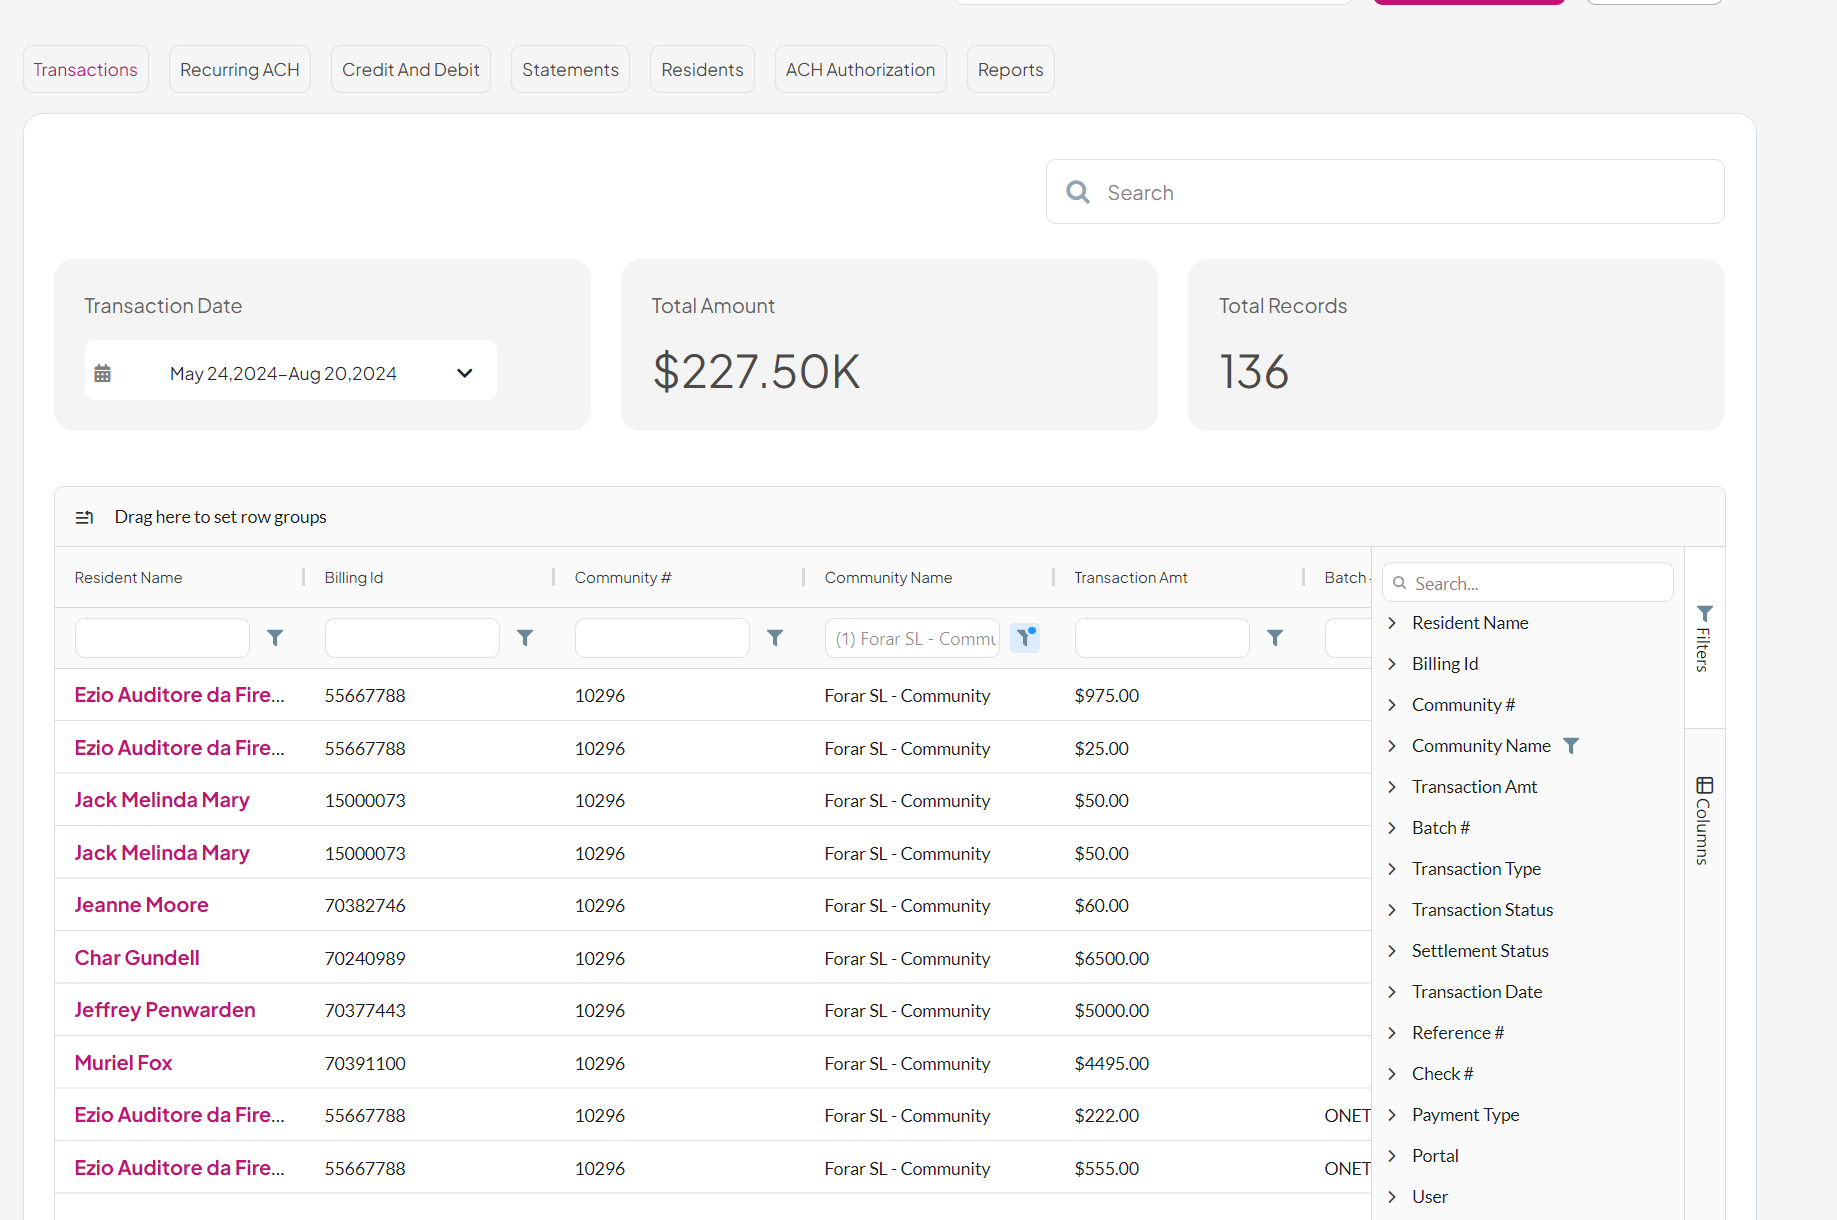The height and width of the screenshot is (1220, 1837).
Task: Click Resident Name filter input
Action: click(x=162, y=638)
